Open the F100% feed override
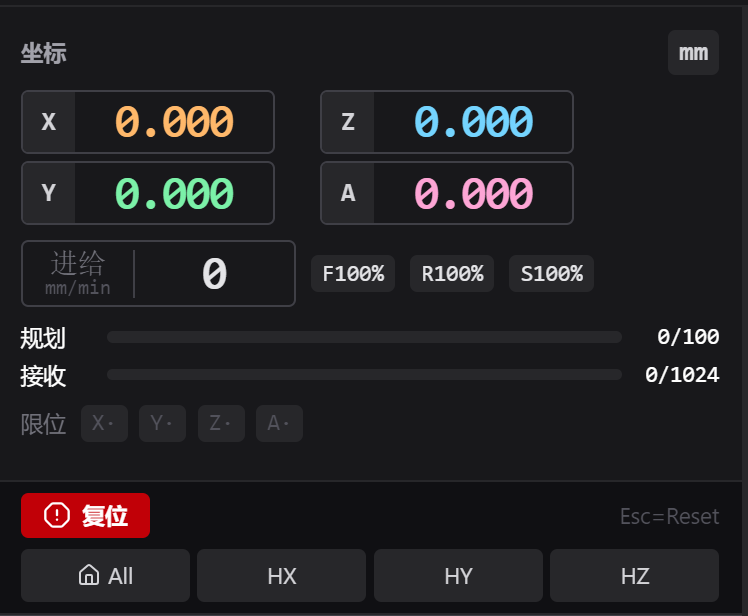Viewport: 748px width, 616px height. pos(353,273)
